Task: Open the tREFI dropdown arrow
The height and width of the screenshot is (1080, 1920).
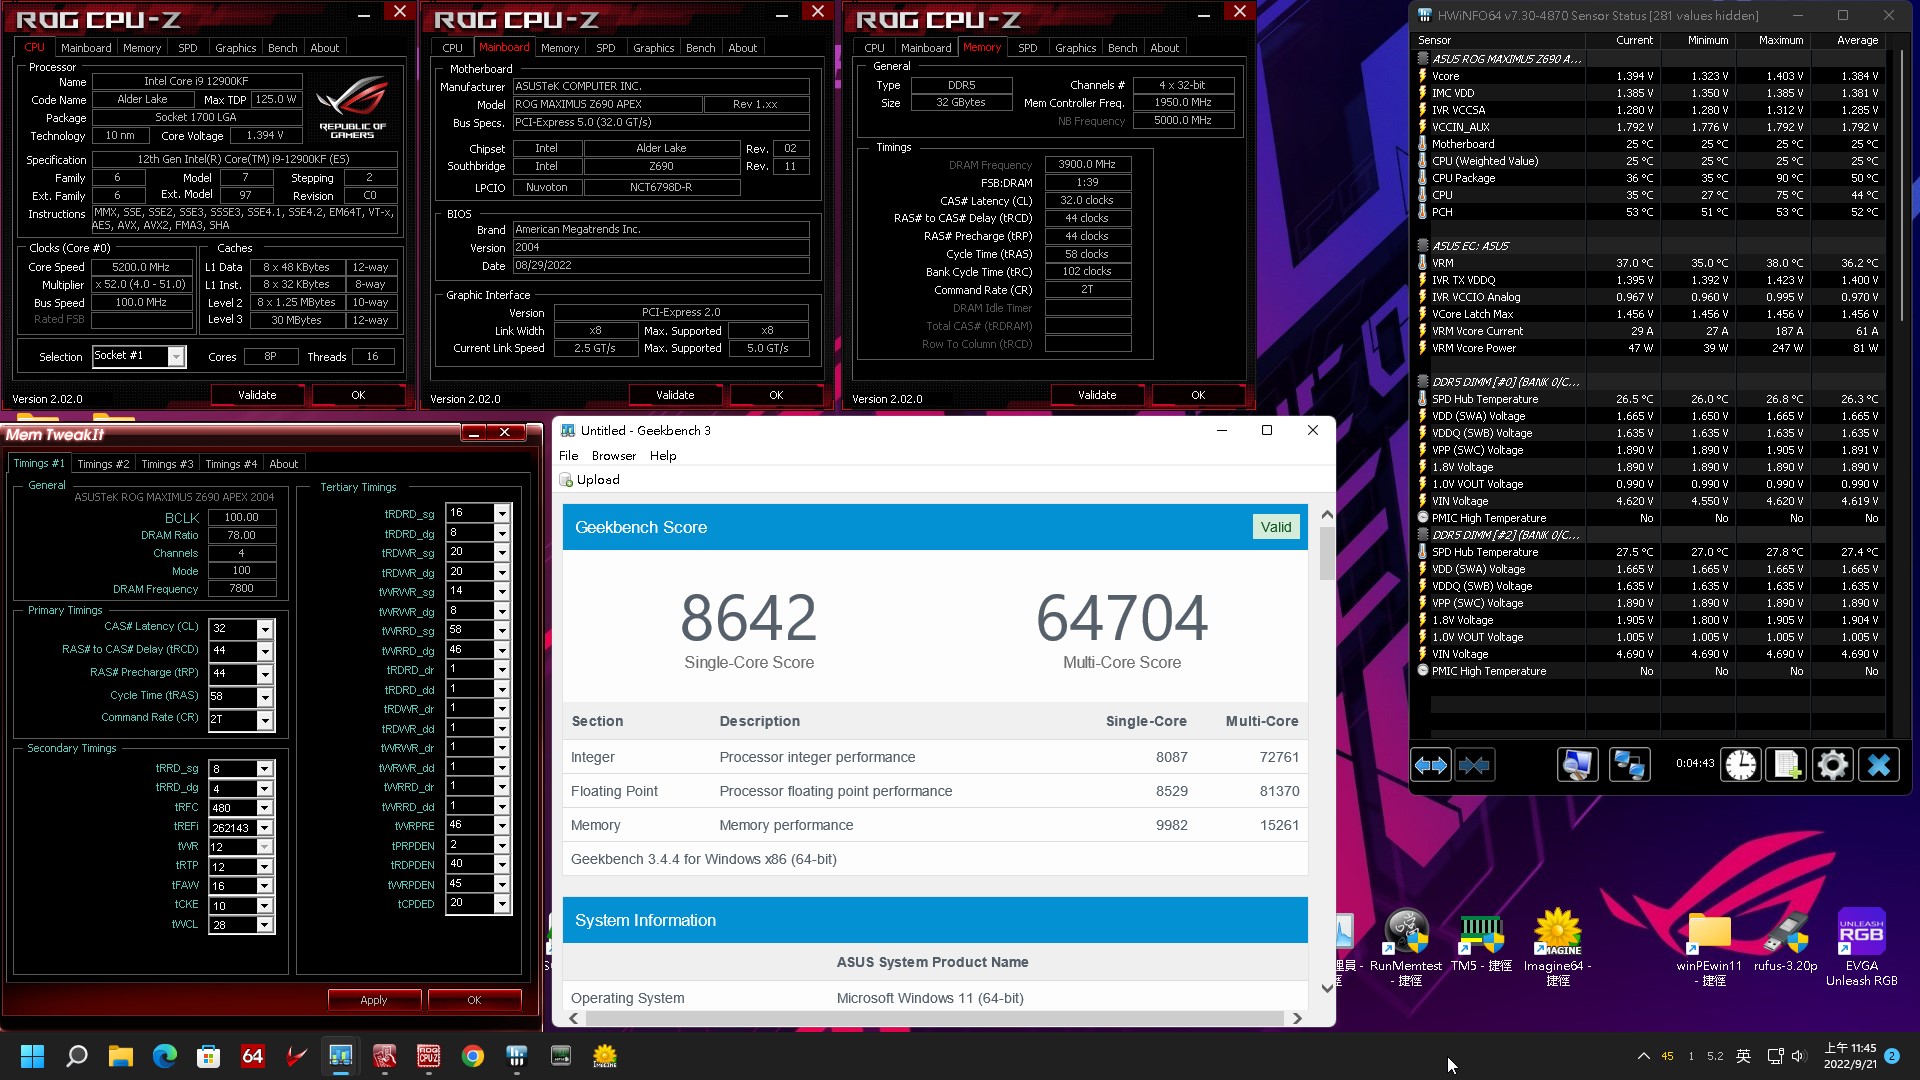Action: [x=265, y=828]
